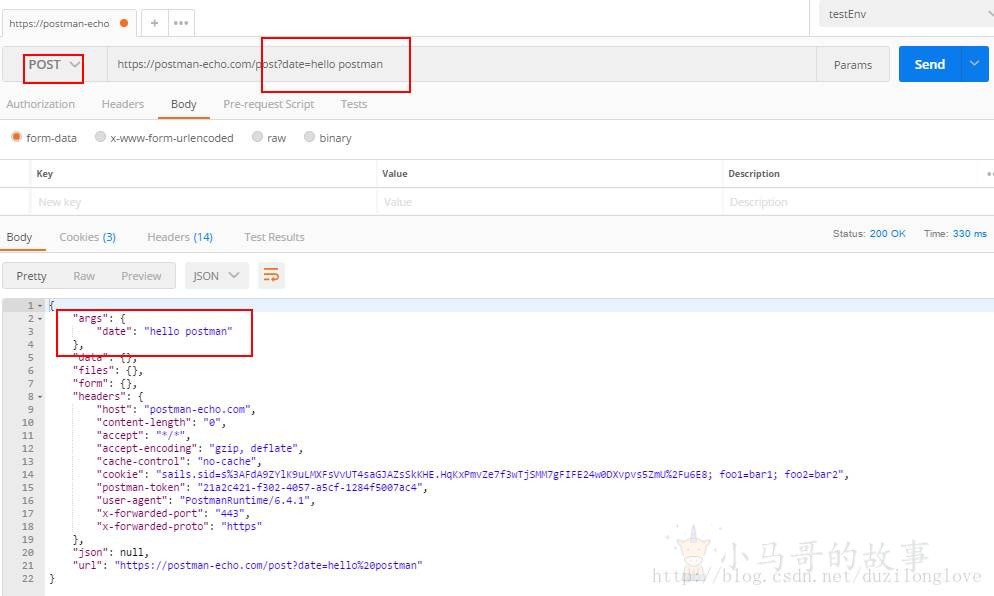Open the Test Results tab
Viewport: 994px width, 596px height.
pyautogui.click(x=274, y=236)
